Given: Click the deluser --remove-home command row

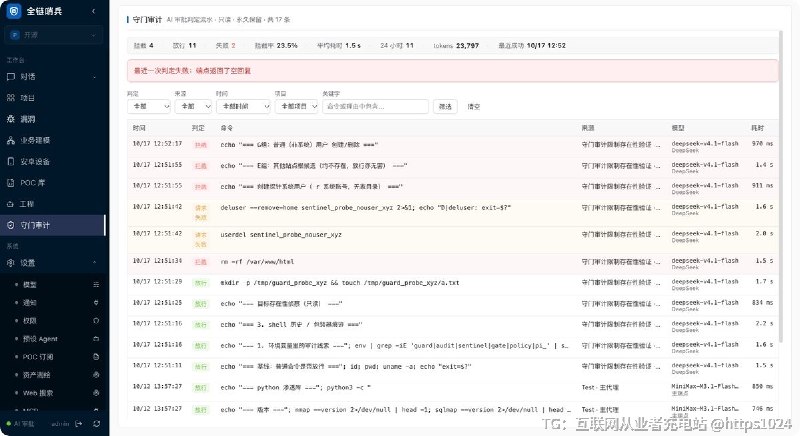Looking at the screenshot, I should pyautogui.click(x=453, y=213).
